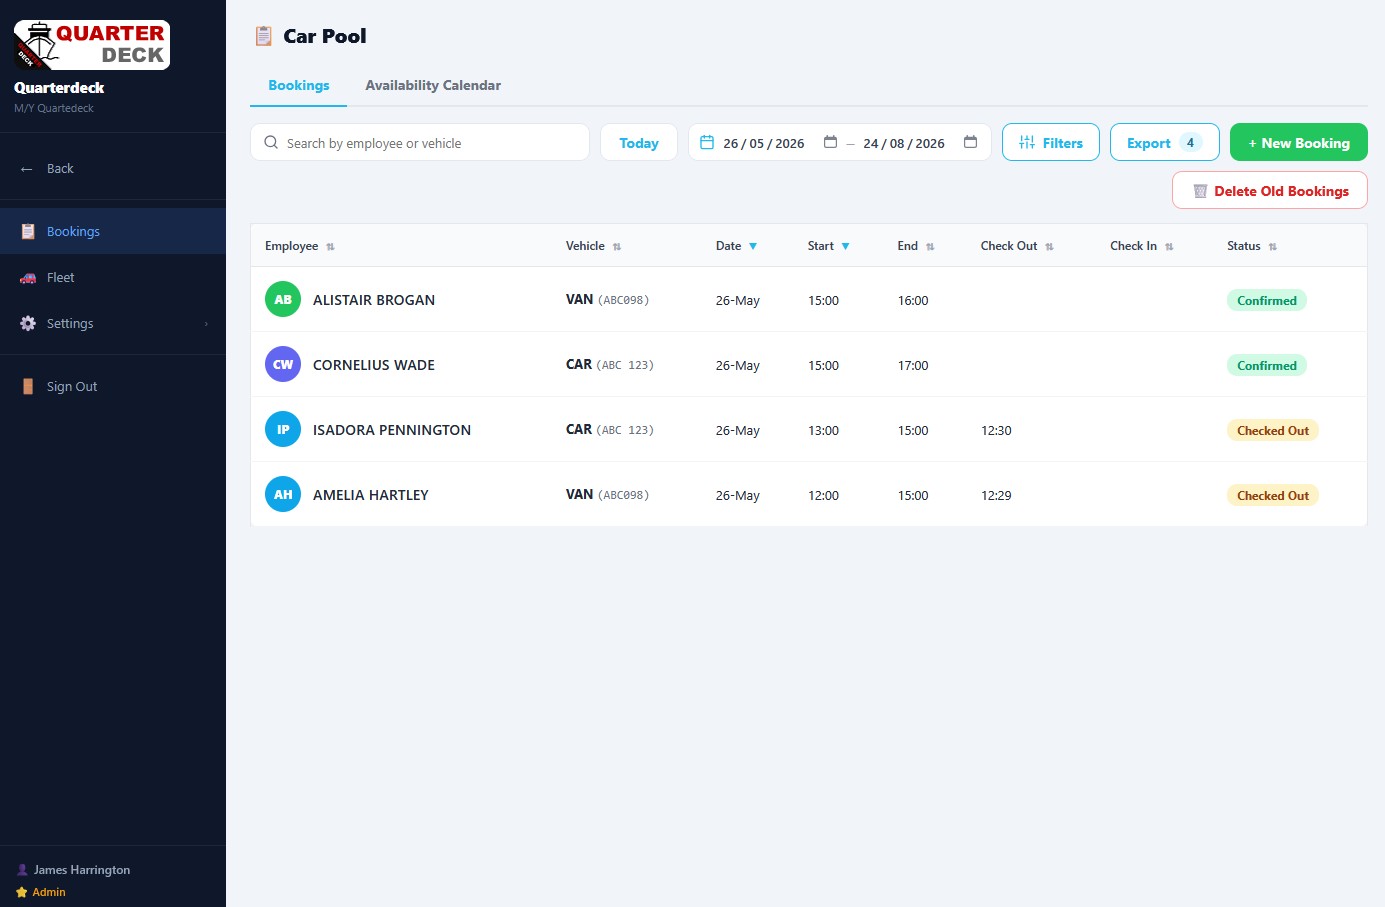The height and width of the screenshot is (907, 1385).
Task: Click check out time 12:30
Action: (x=996, y=430)
